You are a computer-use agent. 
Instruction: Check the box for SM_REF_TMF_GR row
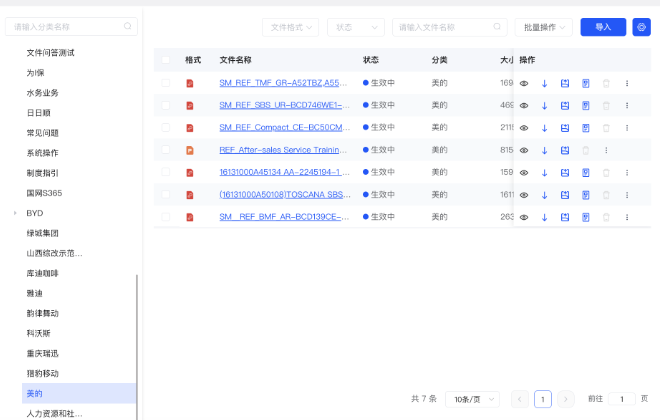166,83
